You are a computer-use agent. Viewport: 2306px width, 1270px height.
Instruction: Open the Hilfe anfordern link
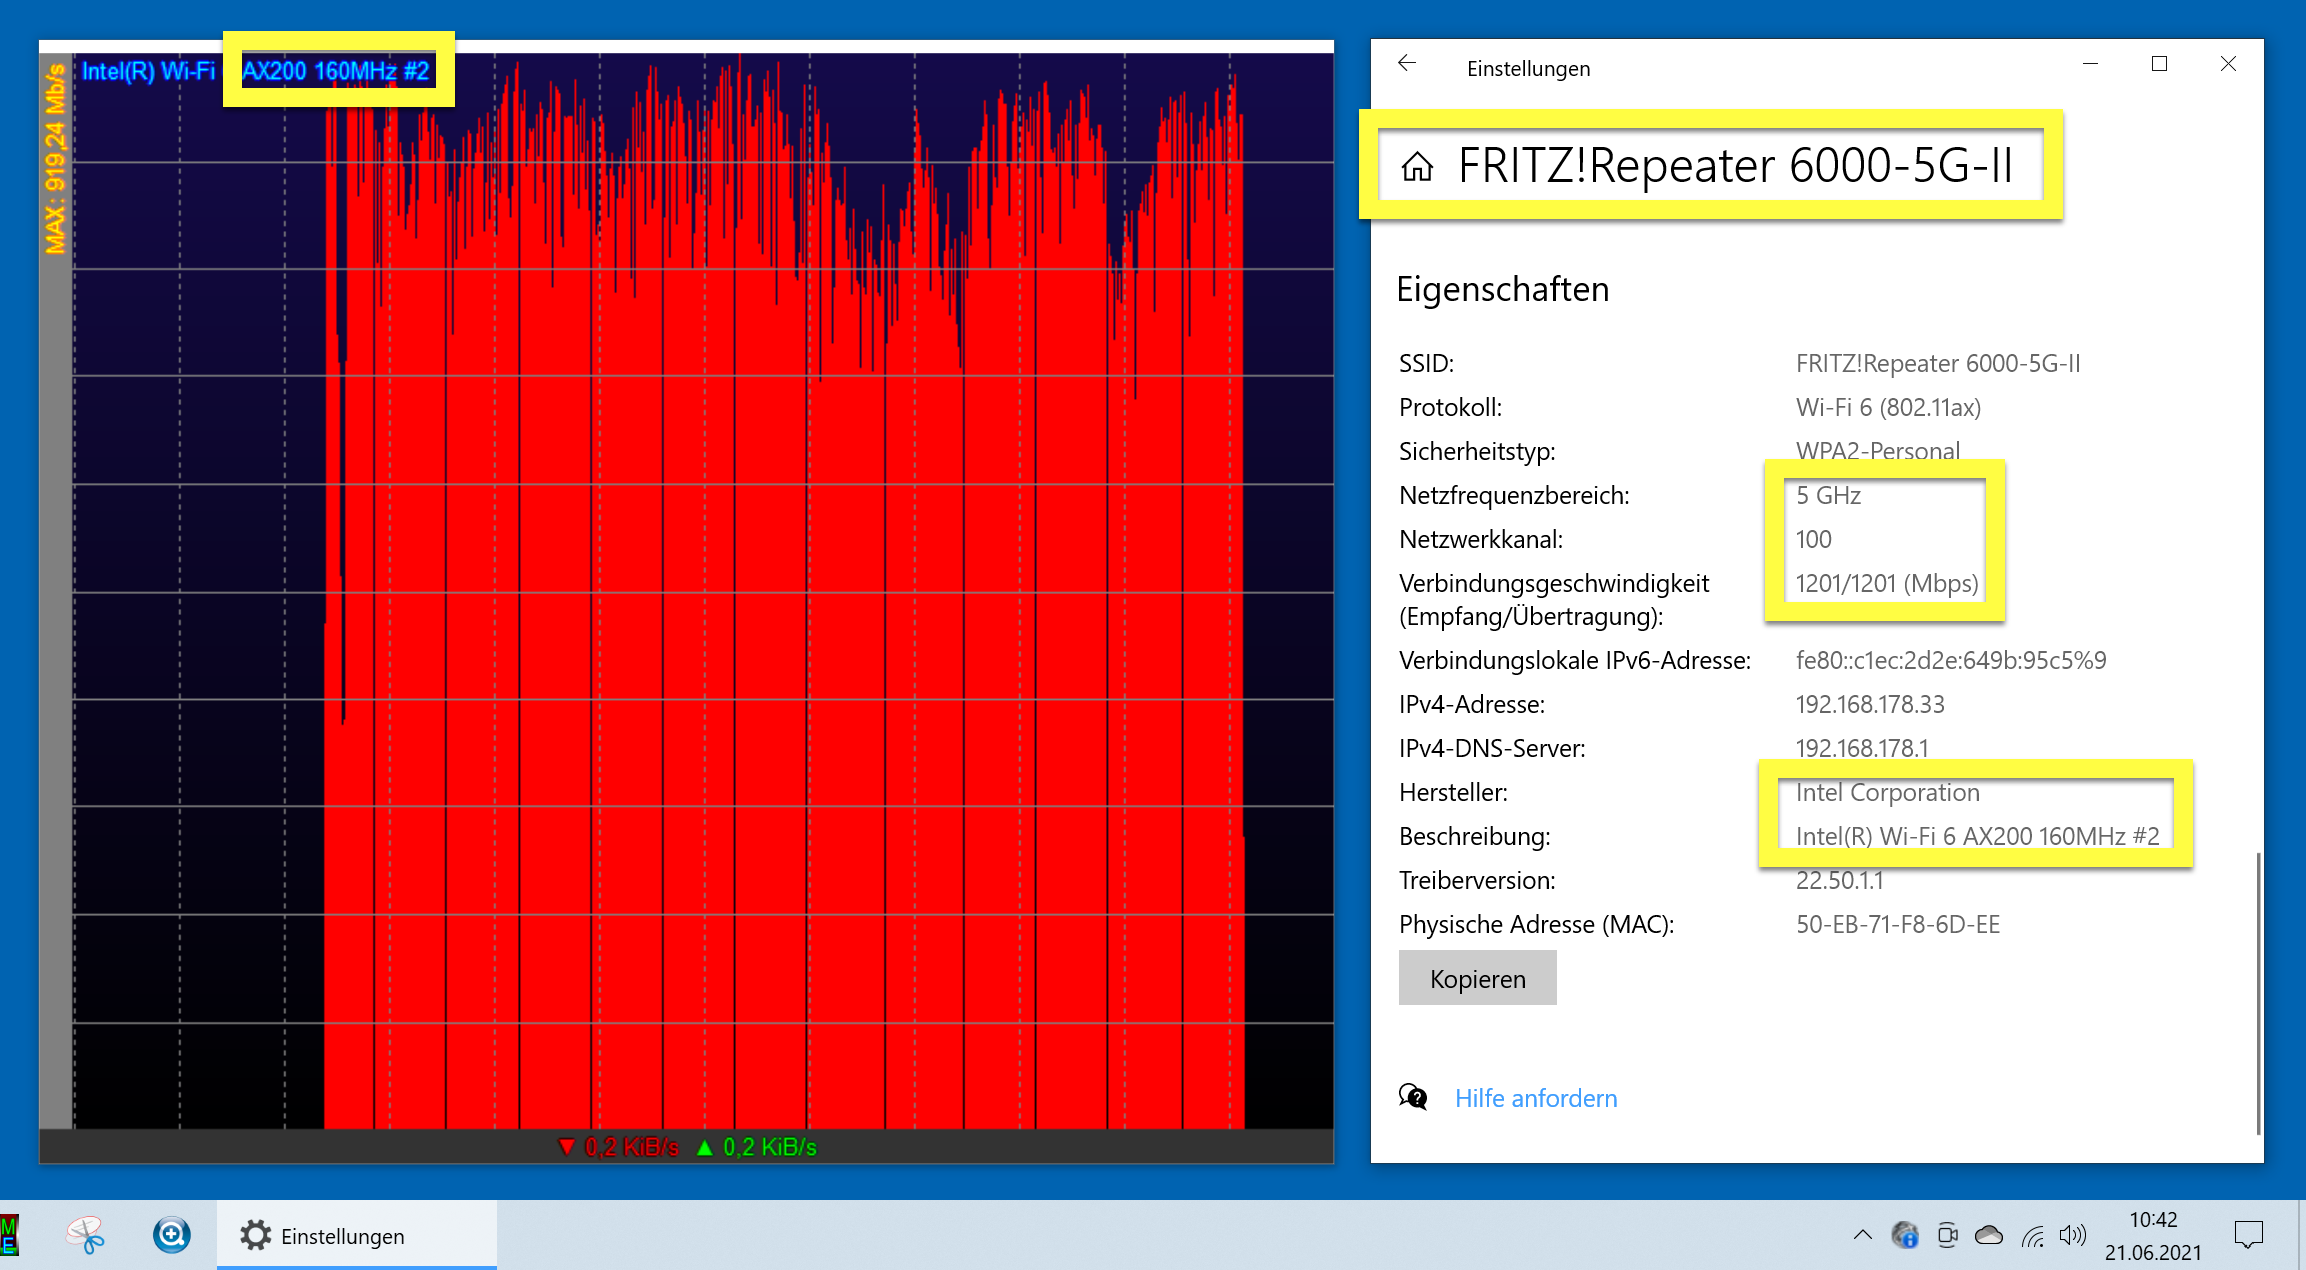click(x=1535, y=1098)
